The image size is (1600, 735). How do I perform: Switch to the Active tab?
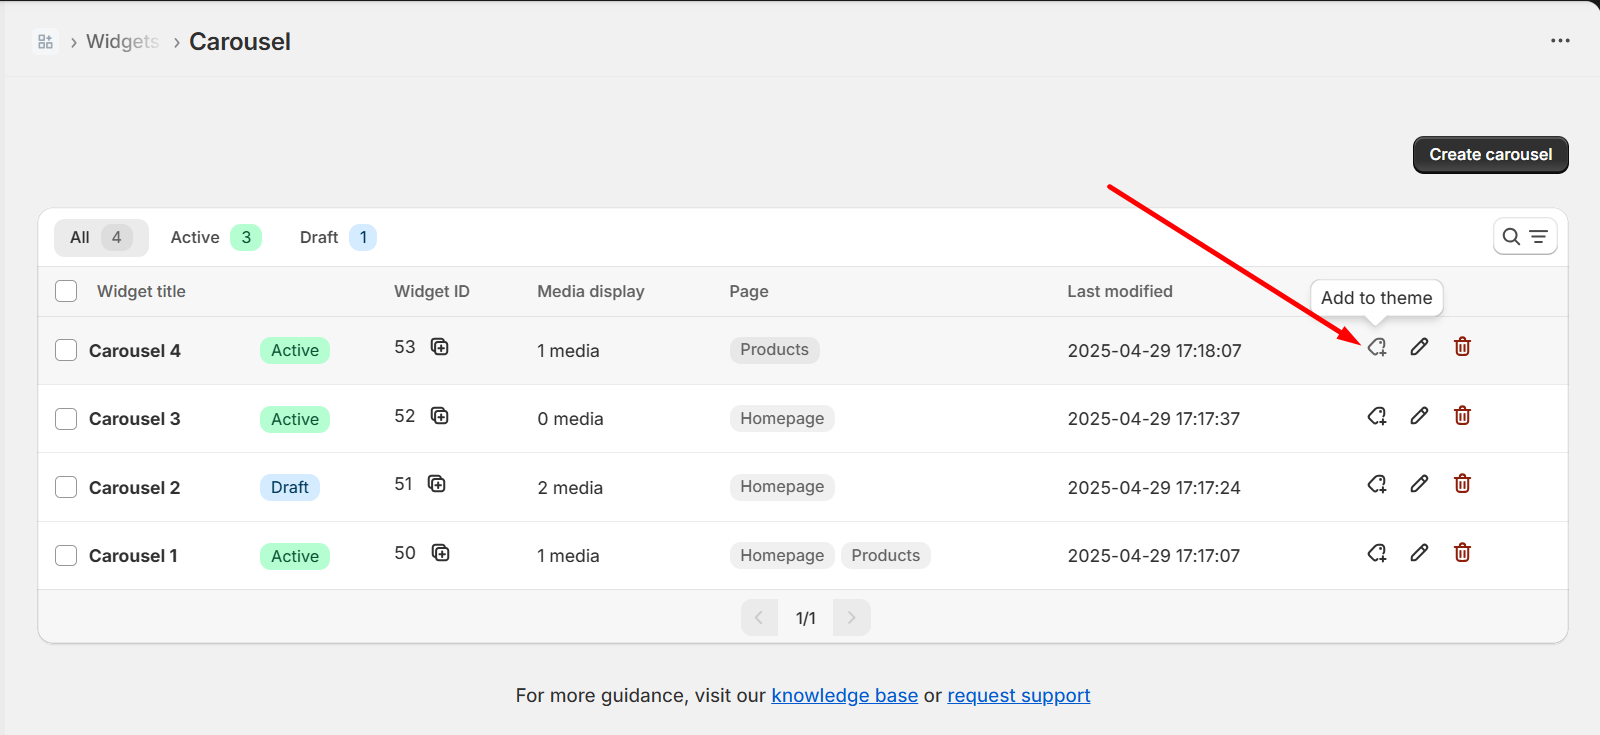coord(215,238)
